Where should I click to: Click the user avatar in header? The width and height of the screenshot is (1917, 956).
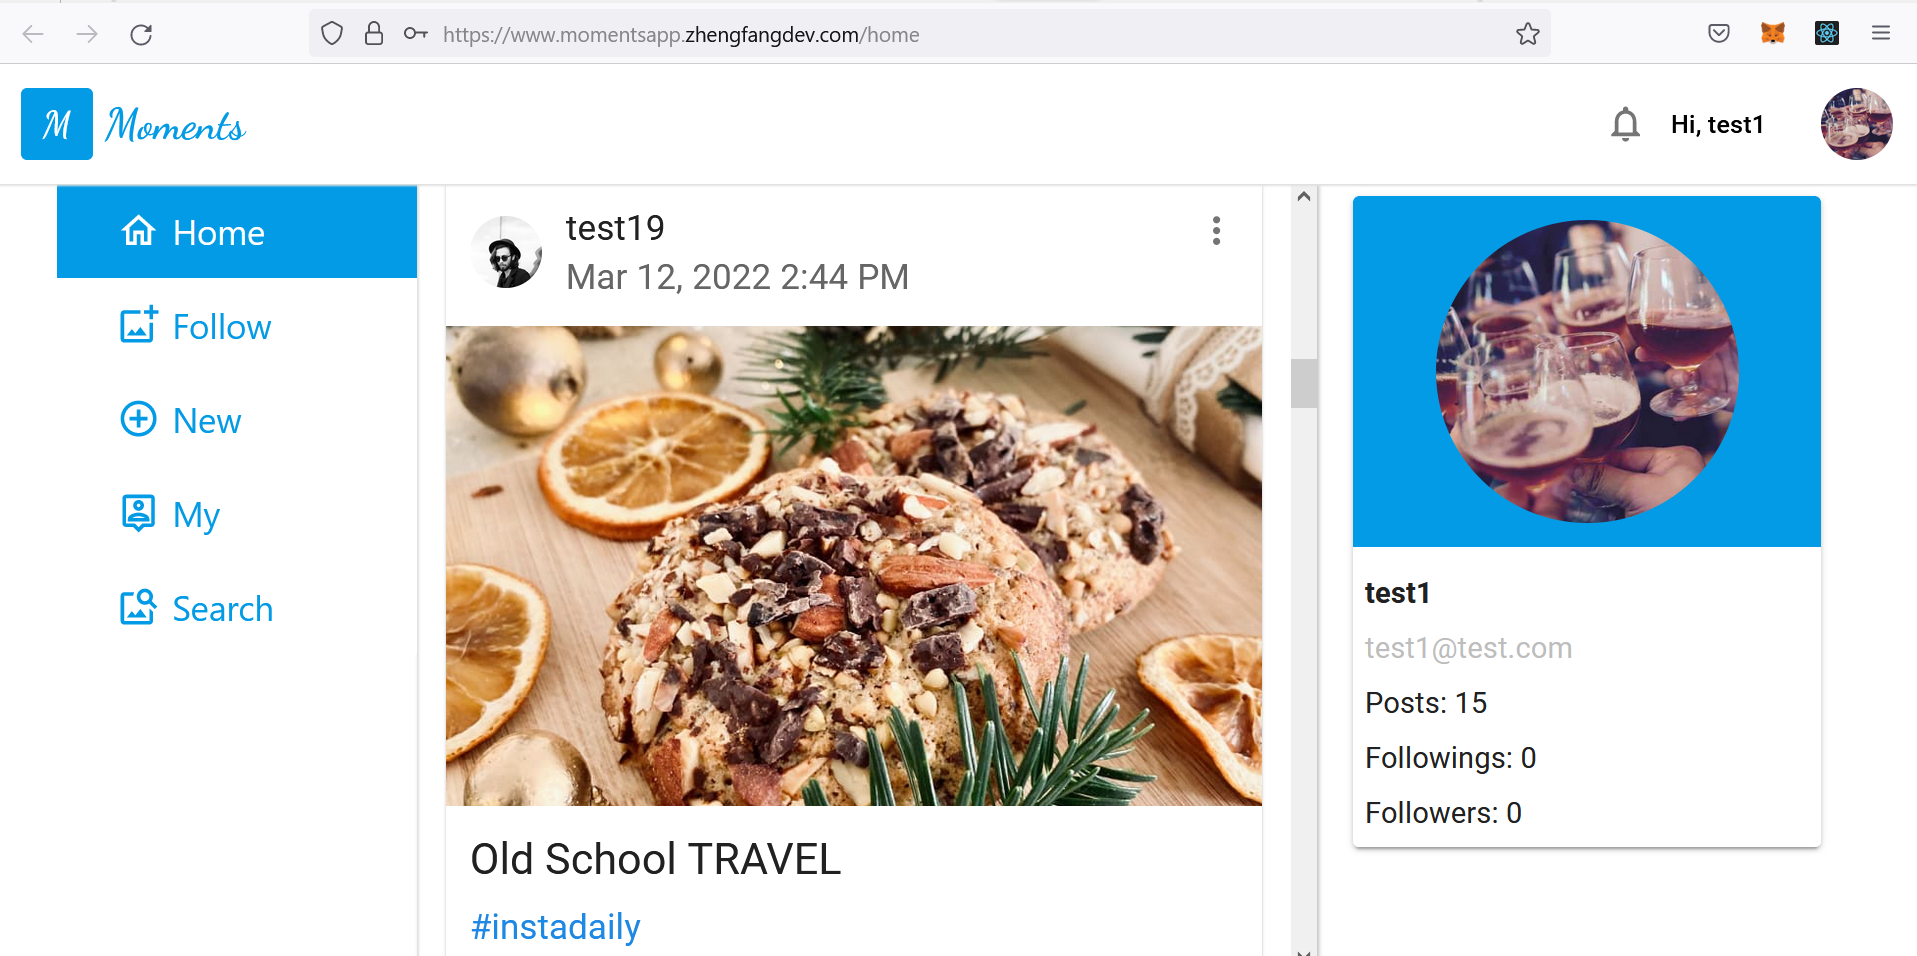[x=1856, y=125]
